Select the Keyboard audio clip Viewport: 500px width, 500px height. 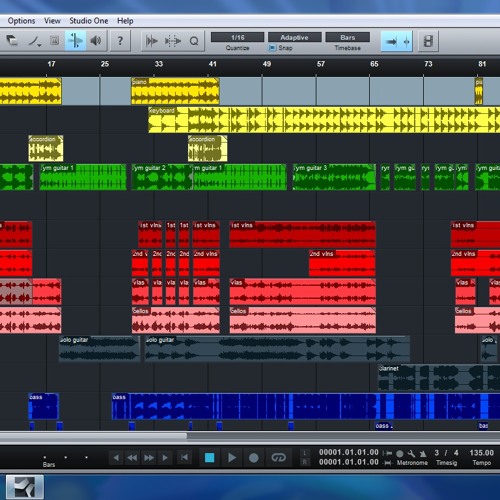click(x=324, y=120)
